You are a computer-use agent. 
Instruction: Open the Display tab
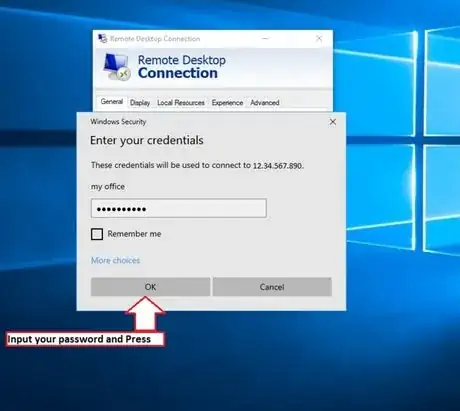click(x=140, y=103)
